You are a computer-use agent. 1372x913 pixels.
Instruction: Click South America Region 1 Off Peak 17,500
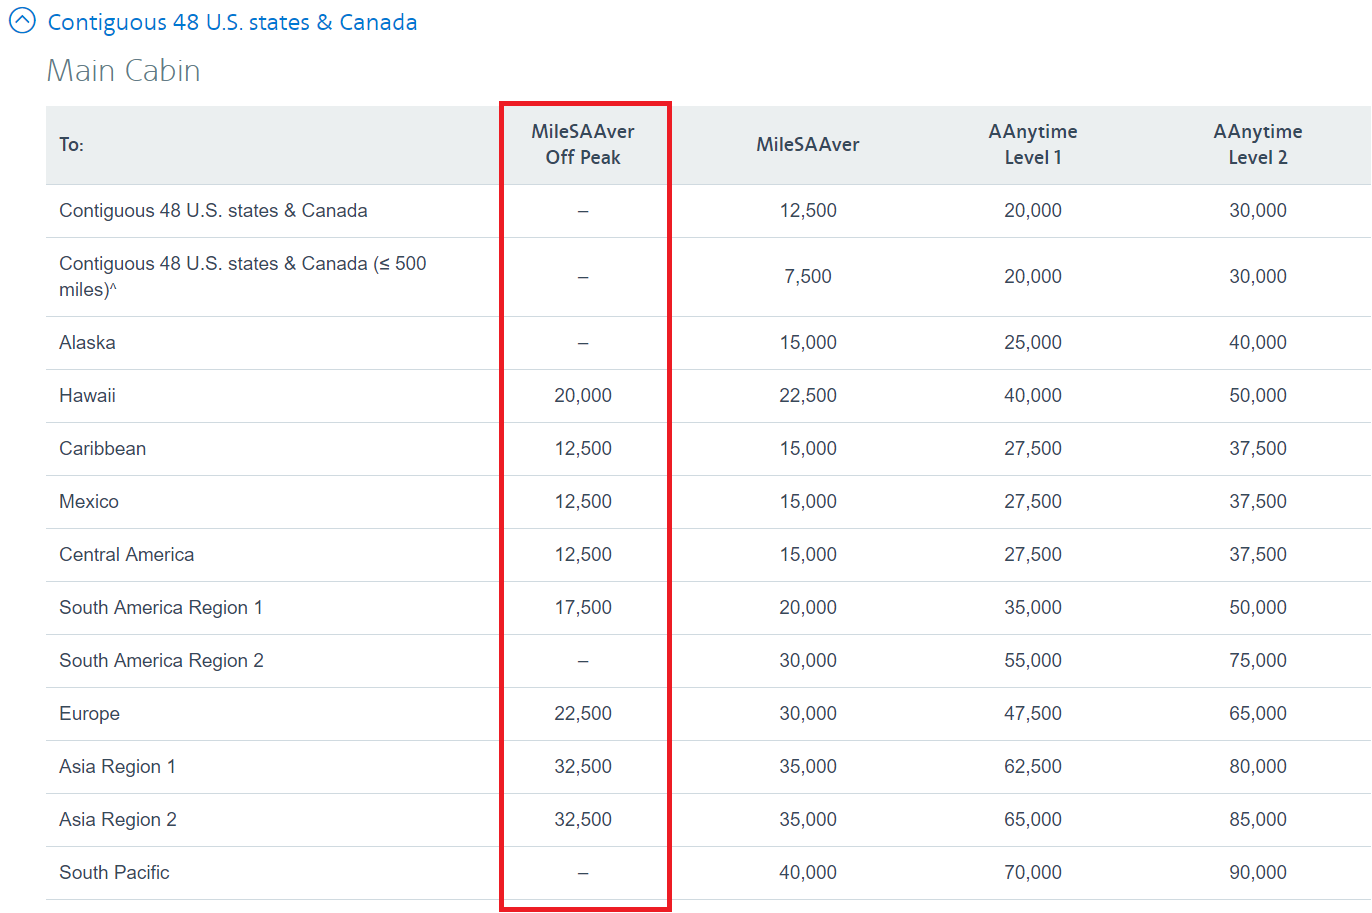[x=583, y=608]
